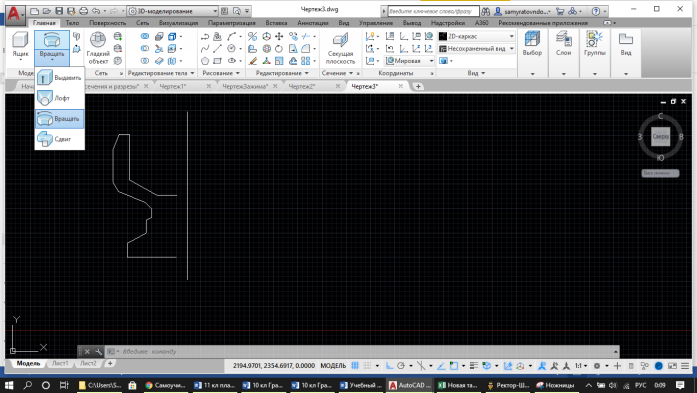Expand the Сечение panel
This screenshot has width=697, height=393.
coord(337,73)
